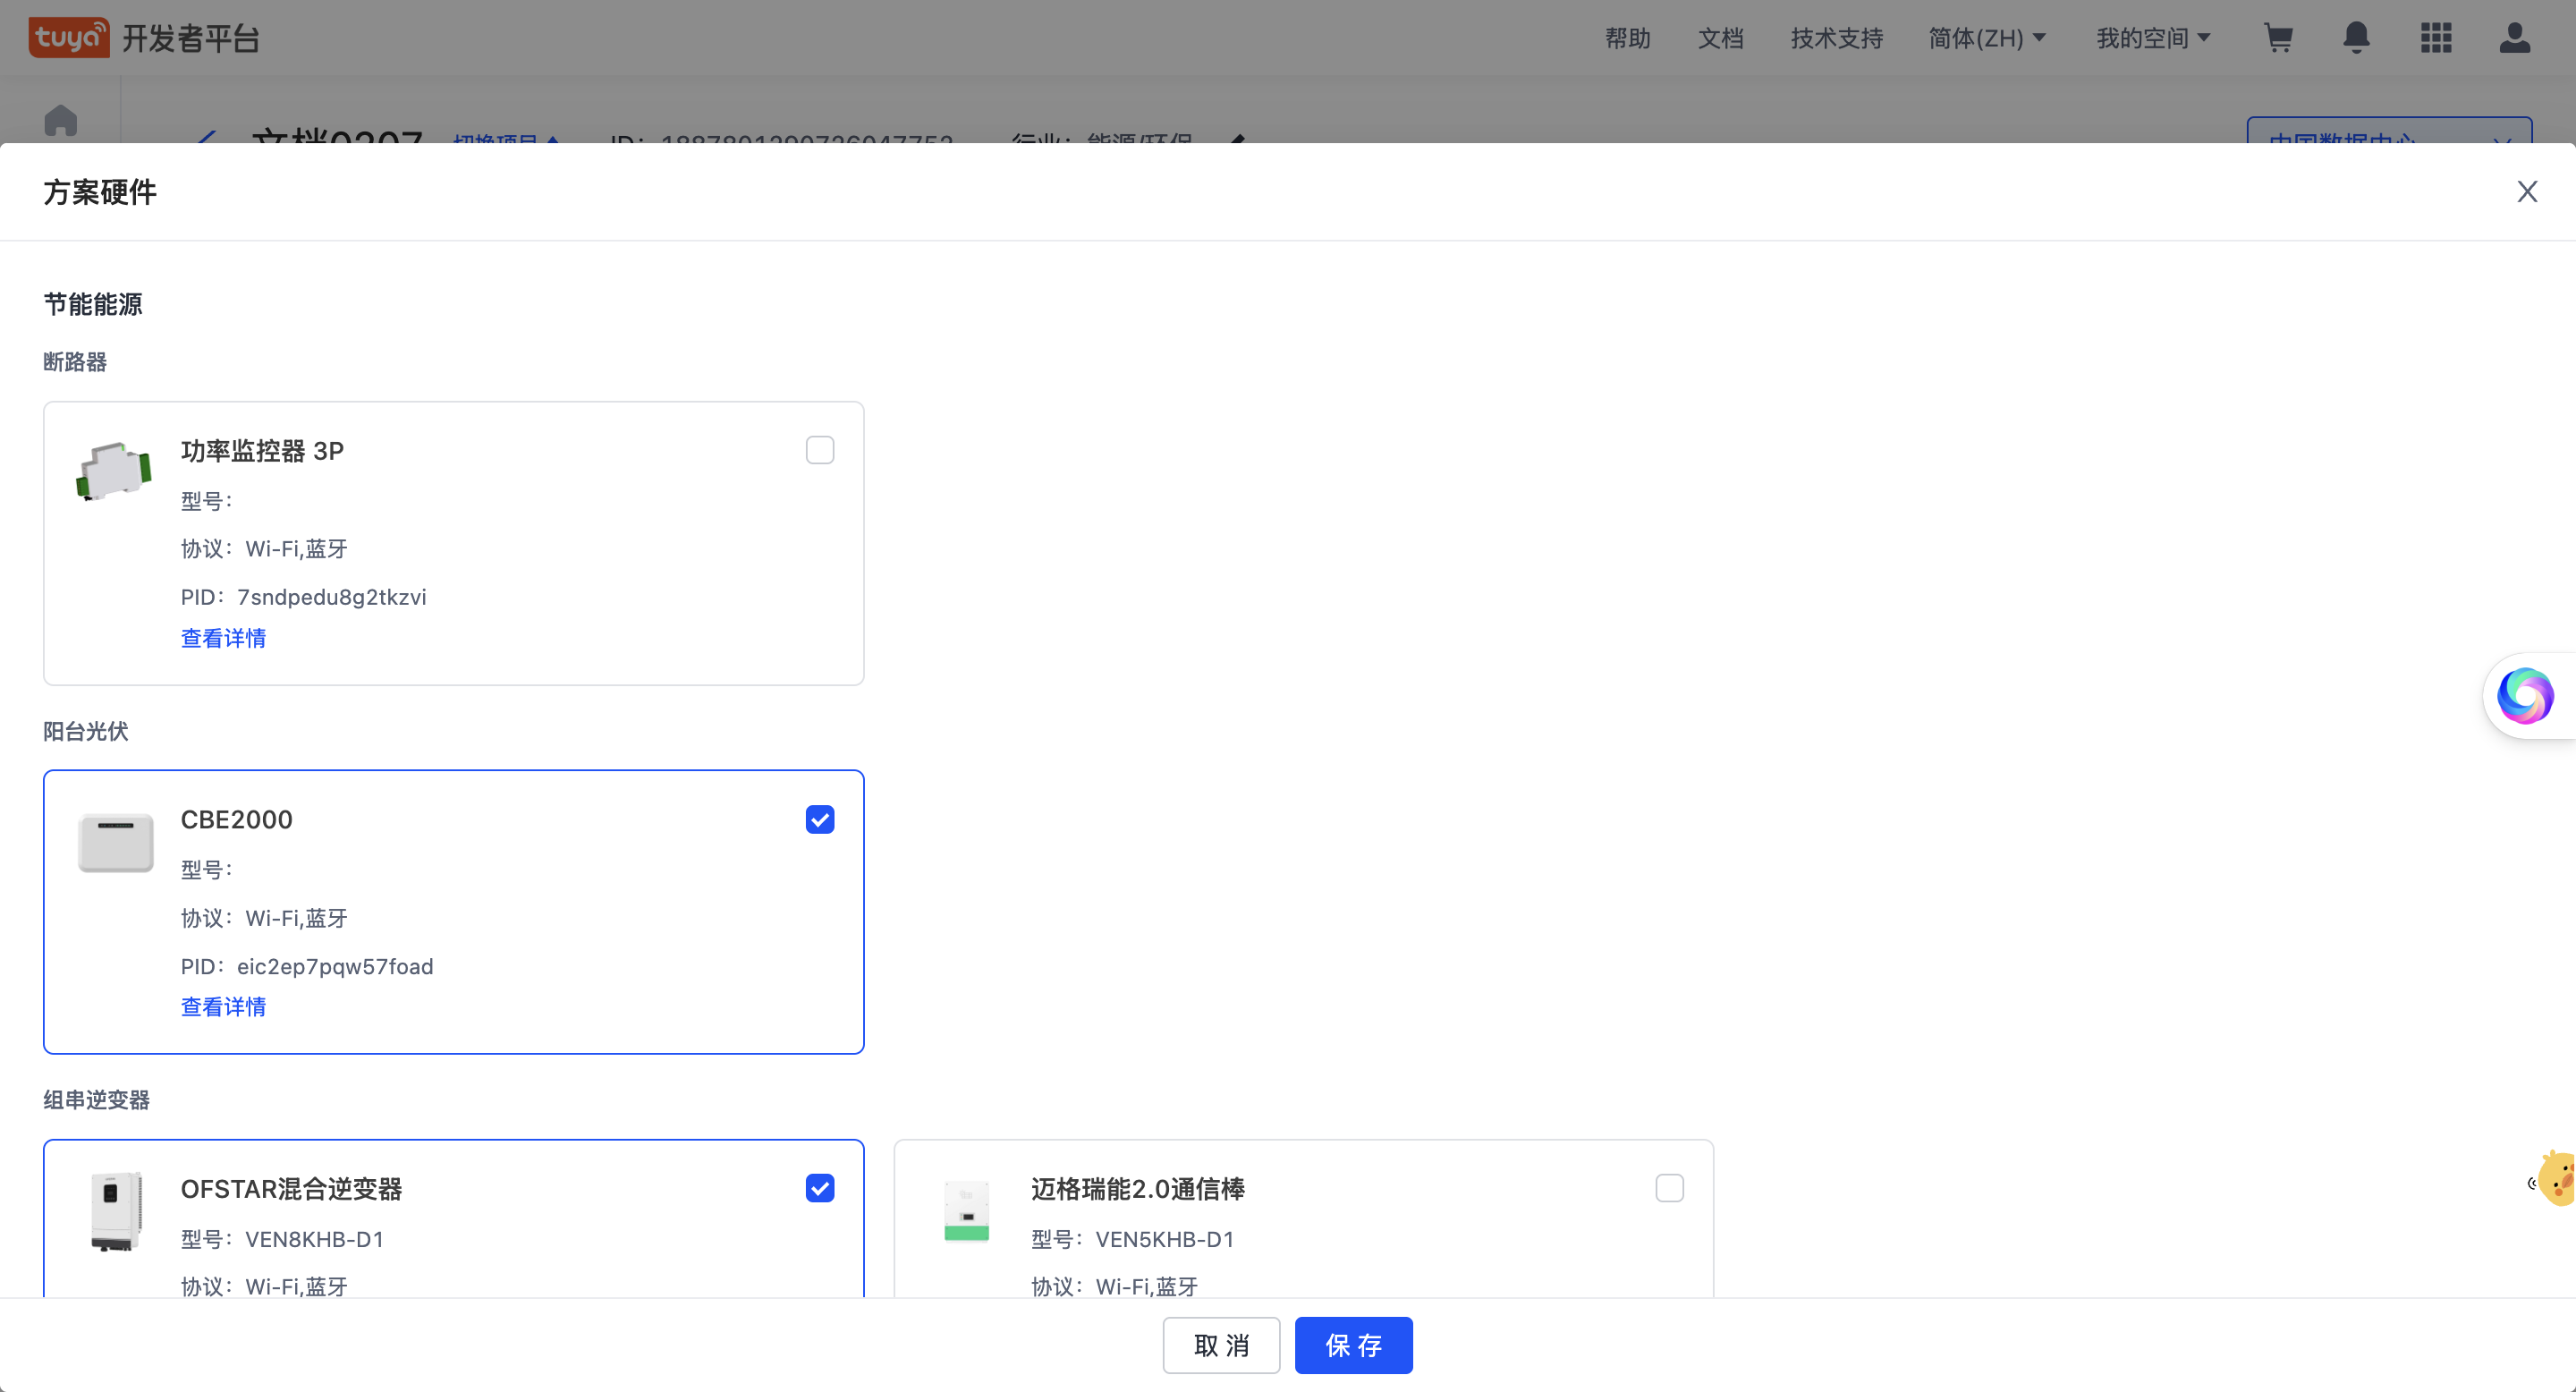
Task: Click the 功率监控器 3P product image
Action: pyautogui.click(x=114, y=471)
